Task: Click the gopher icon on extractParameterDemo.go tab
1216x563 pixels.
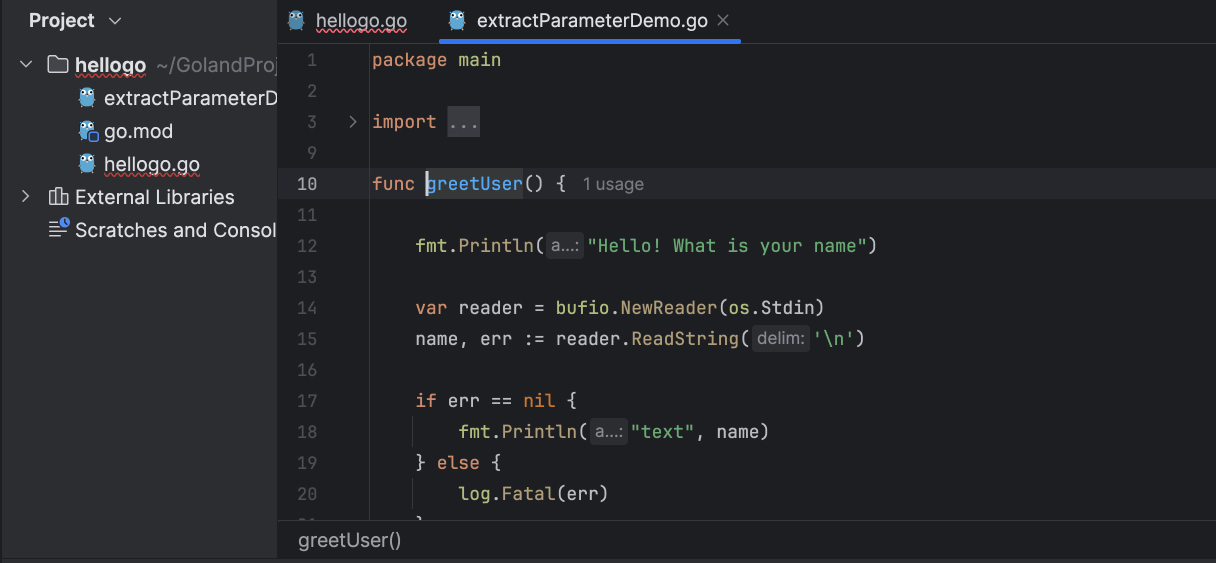Action: [457, 20]
